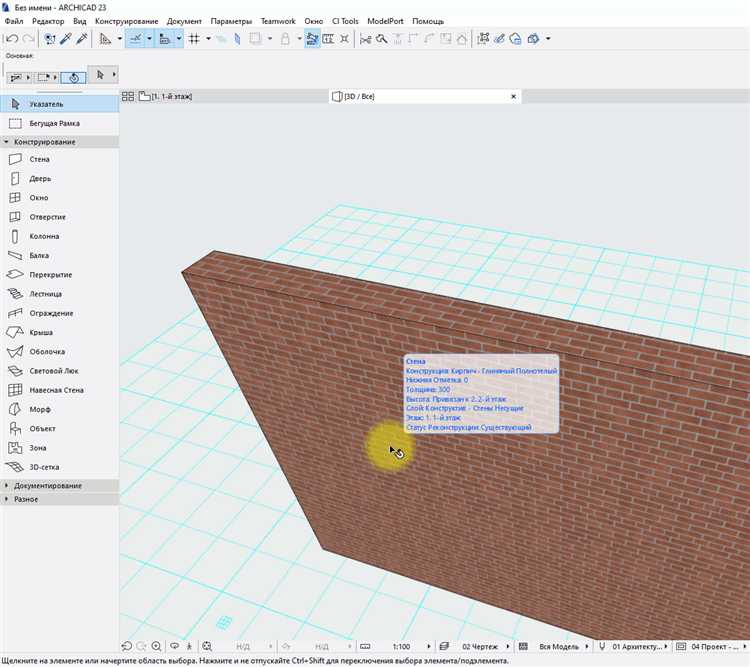
Task: Close the 3D / Все tab
Action: pos(514,97)
